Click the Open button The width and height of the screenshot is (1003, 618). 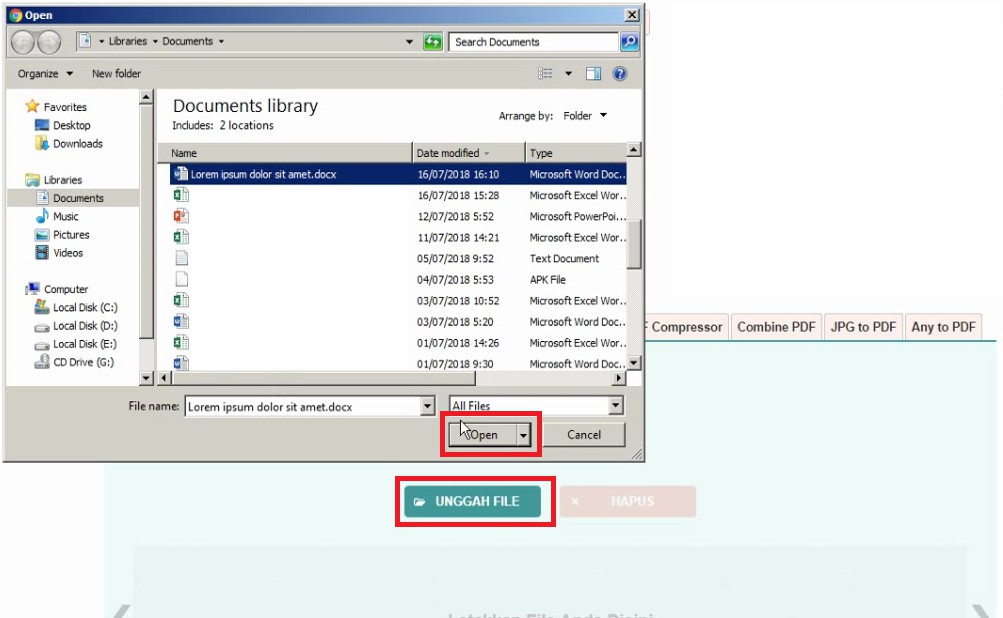coord(483,435)
